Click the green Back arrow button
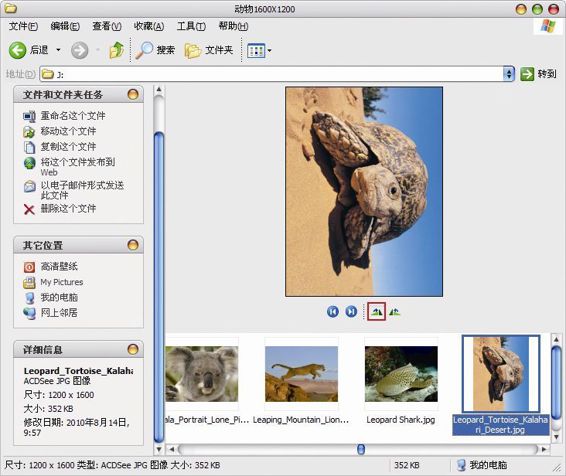Viewport: 566px width, 476px height. click(x=17, y=50)
